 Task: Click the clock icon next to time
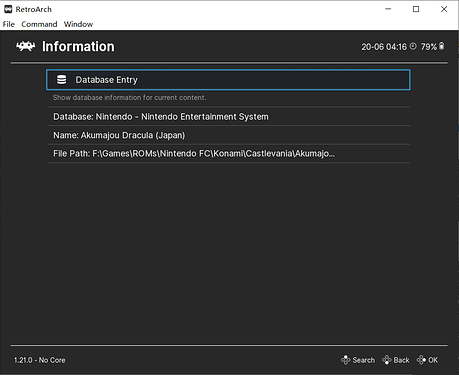coord(413,46)
